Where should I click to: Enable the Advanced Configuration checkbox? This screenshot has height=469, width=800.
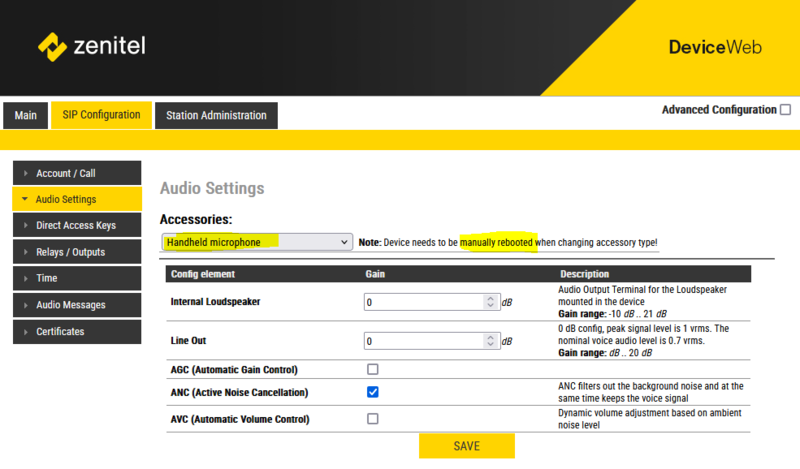tap(785, 110)
